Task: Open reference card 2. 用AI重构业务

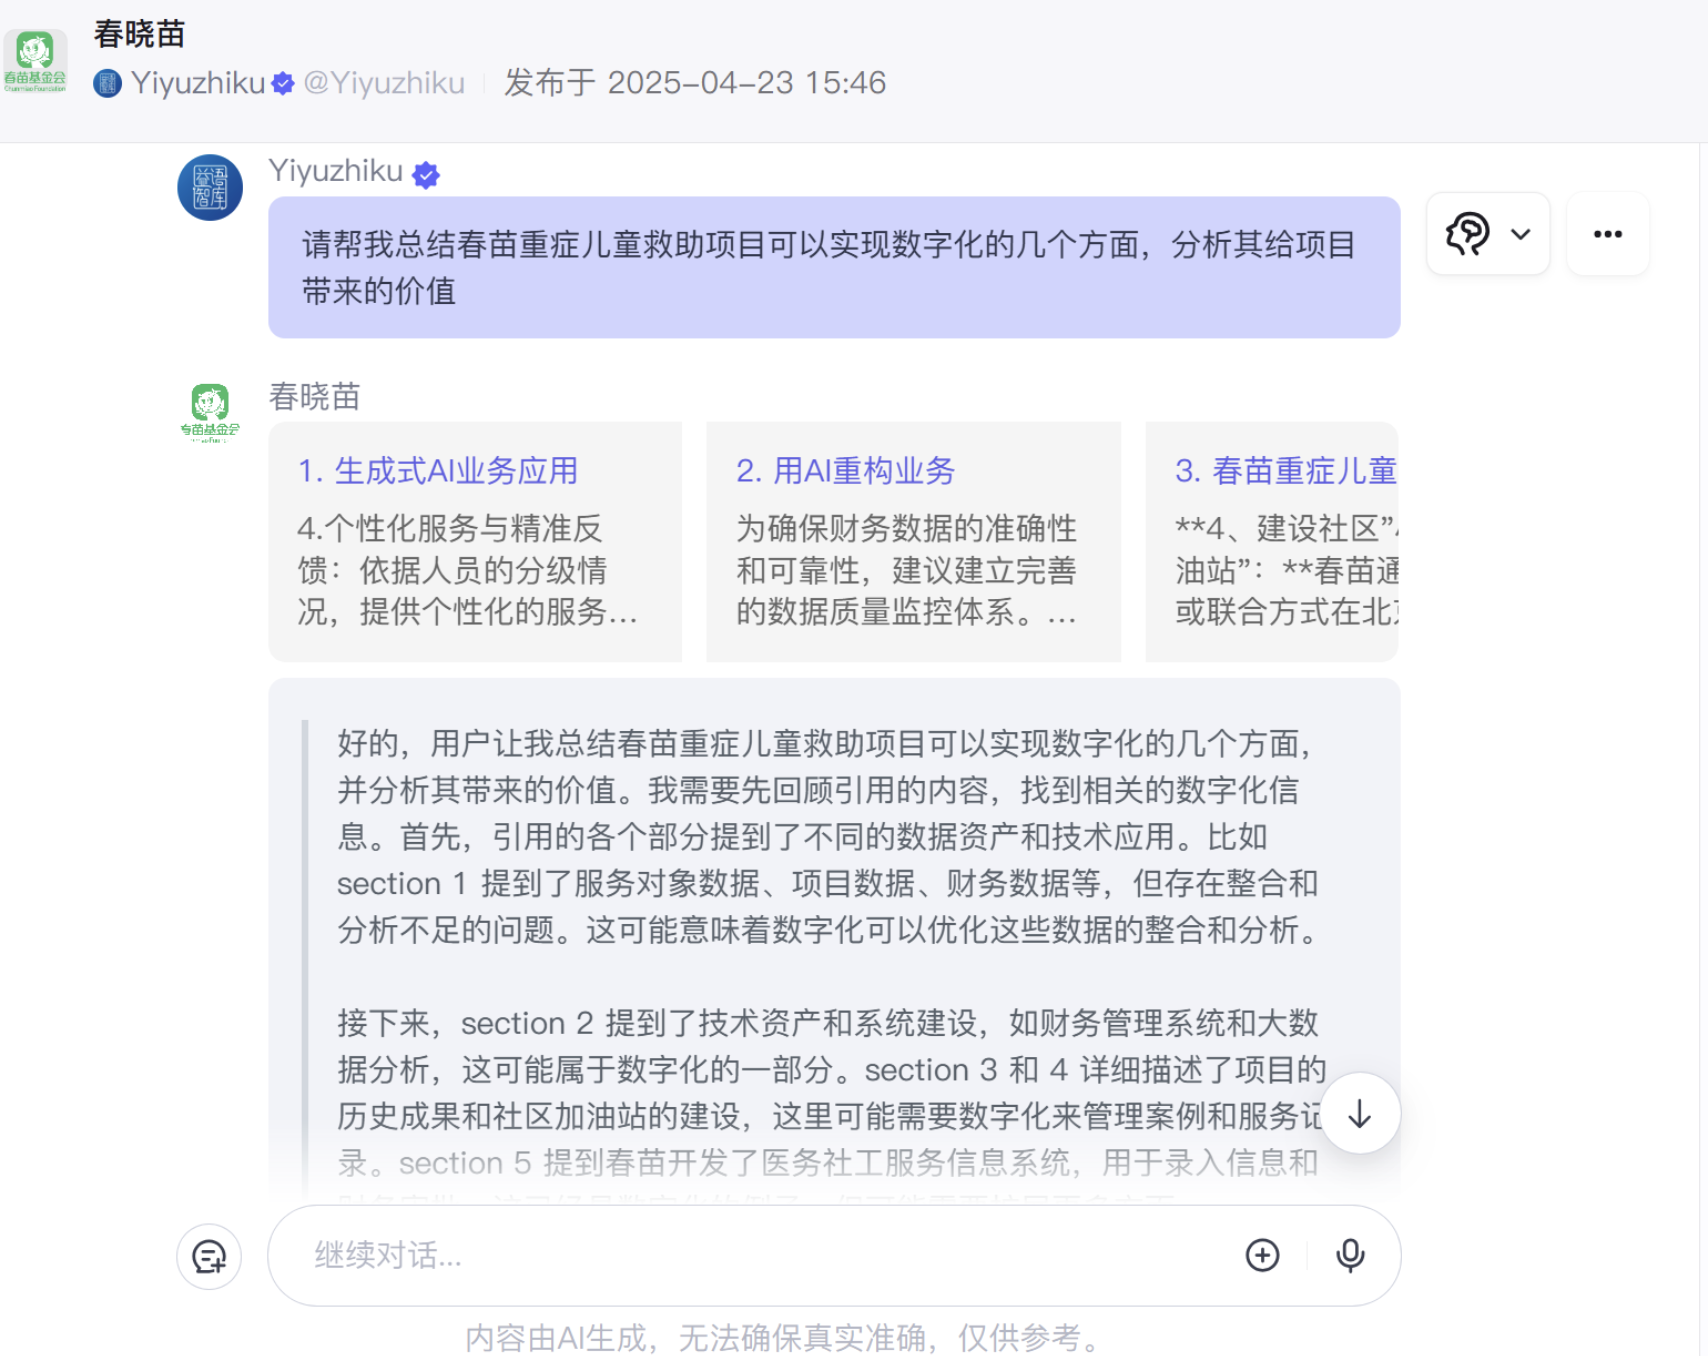Action: 913,541
